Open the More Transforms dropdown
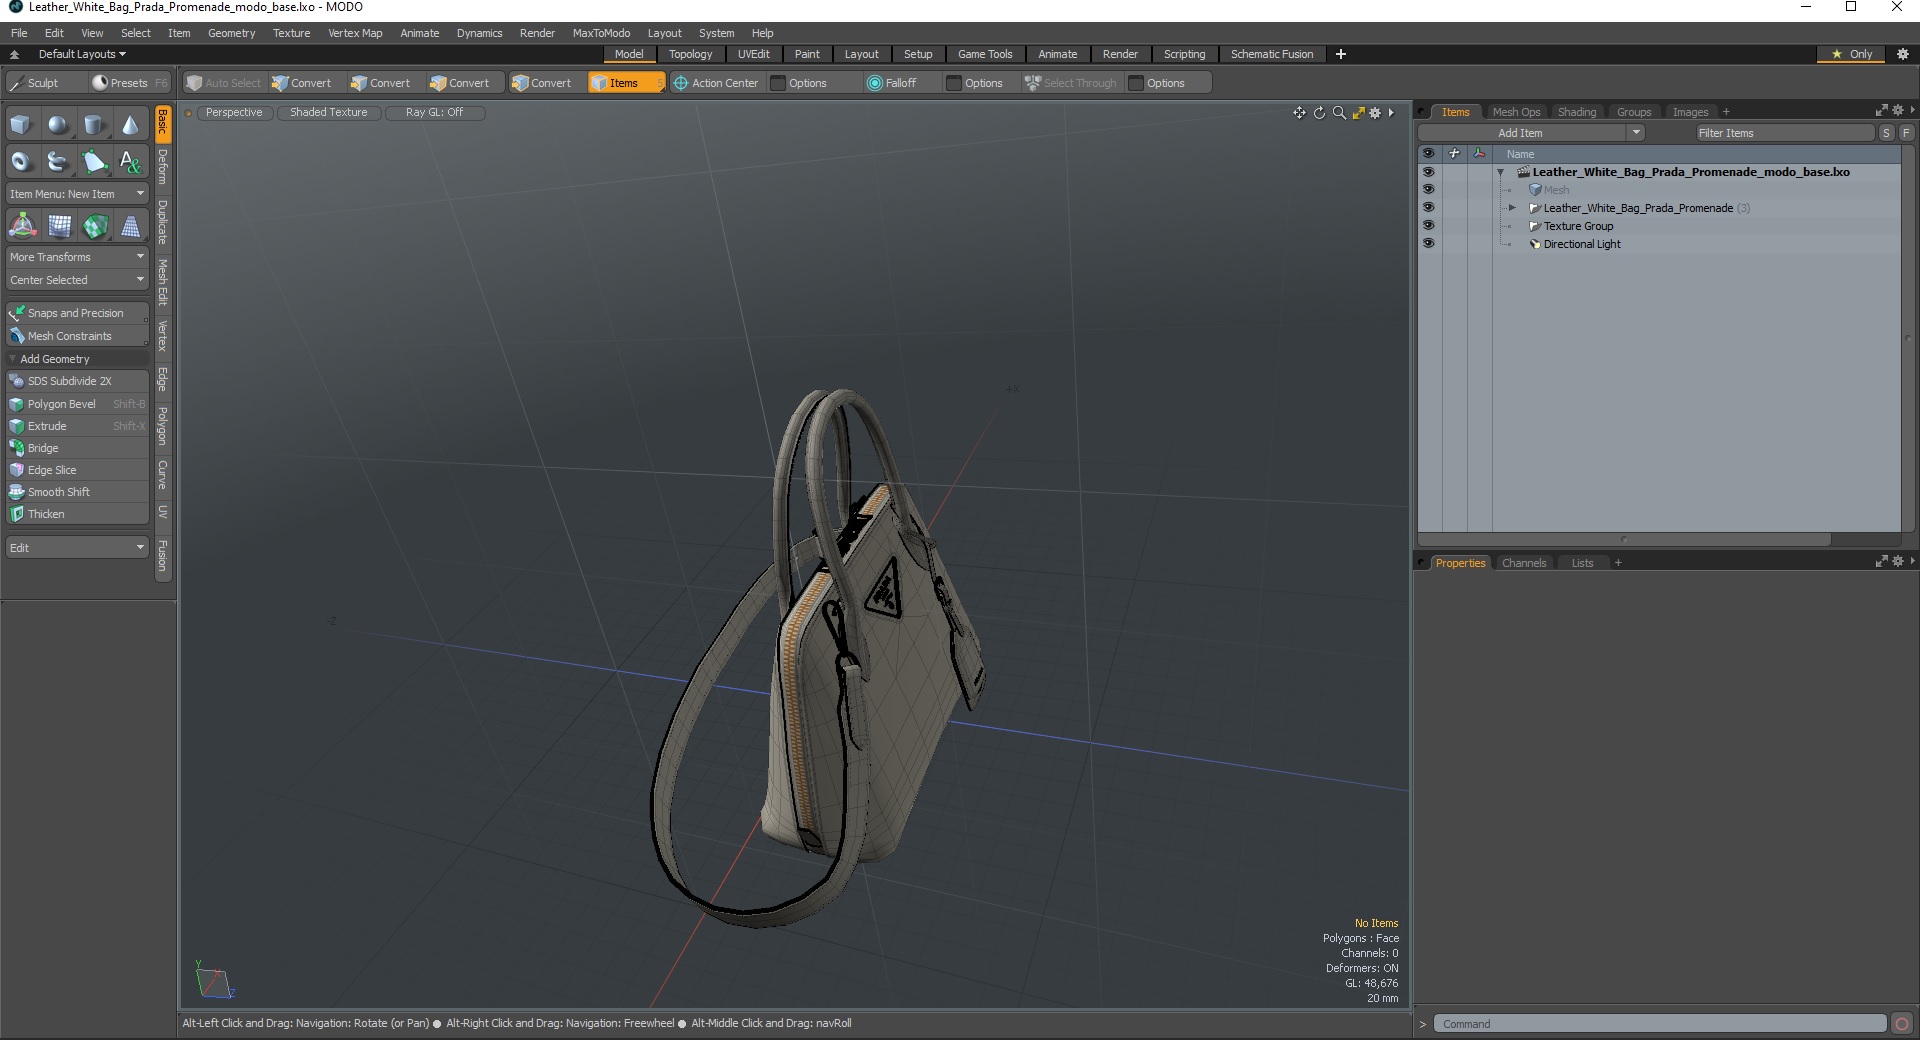Screen dimensions: 1920x1040 (x=77, y=257)
